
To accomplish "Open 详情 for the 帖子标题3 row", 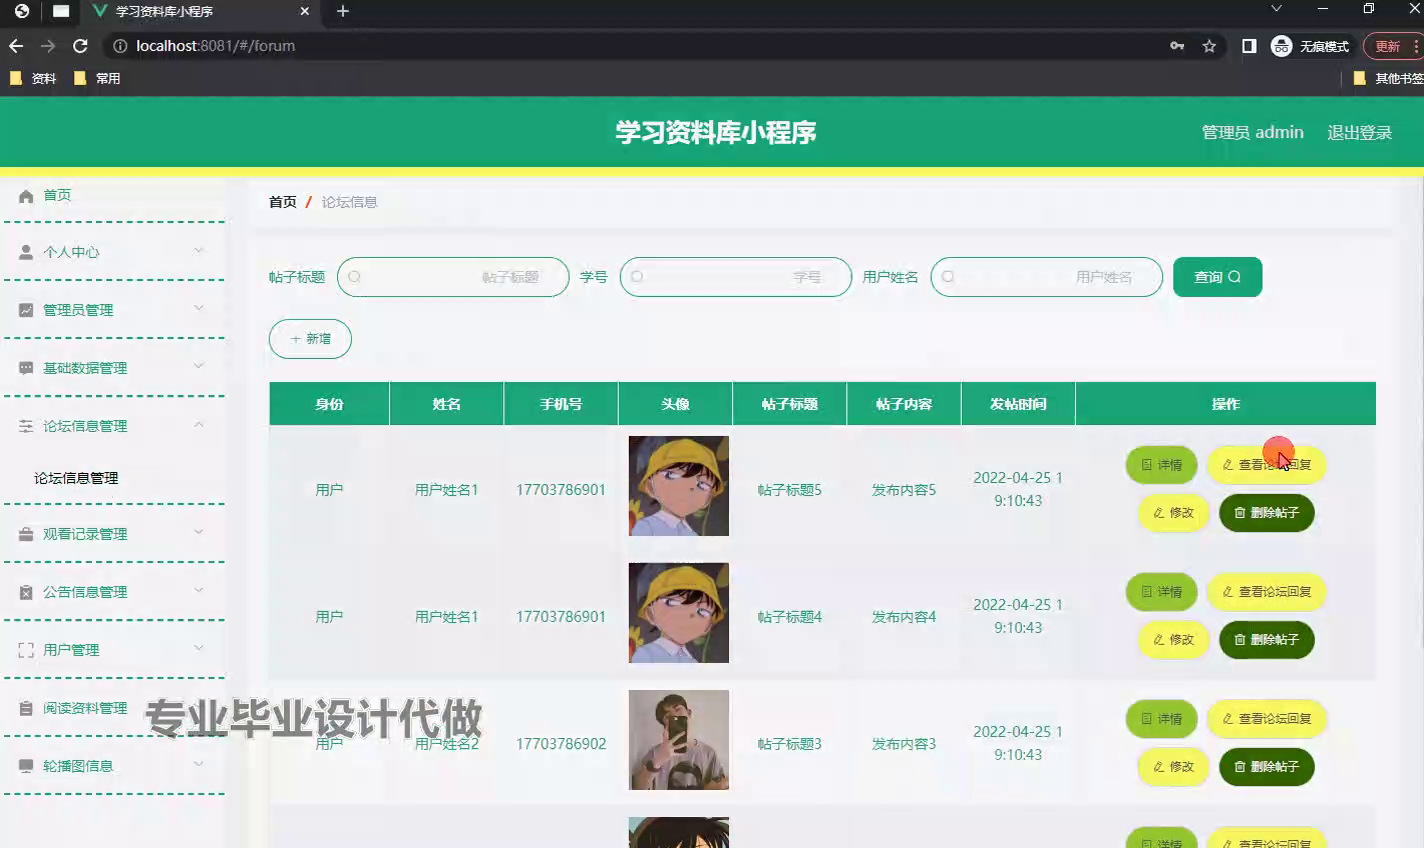I will 1162,719.
